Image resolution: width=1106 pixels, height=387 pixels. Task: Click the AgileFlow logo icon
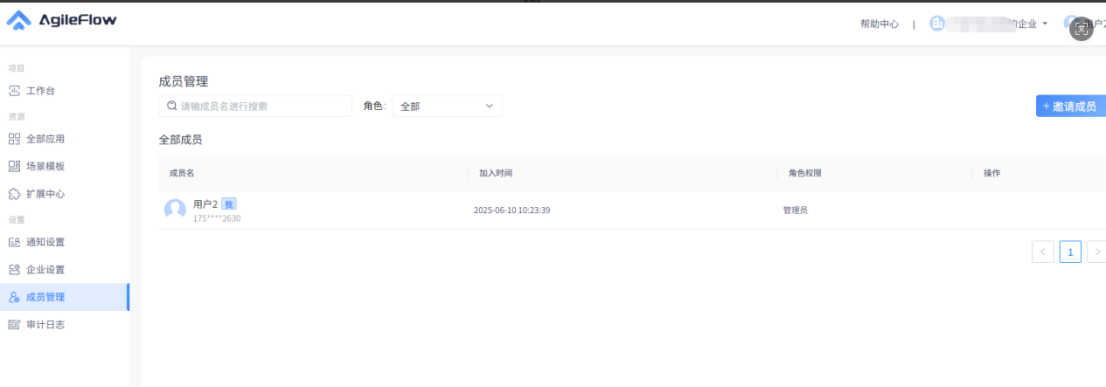pos(18,20)
